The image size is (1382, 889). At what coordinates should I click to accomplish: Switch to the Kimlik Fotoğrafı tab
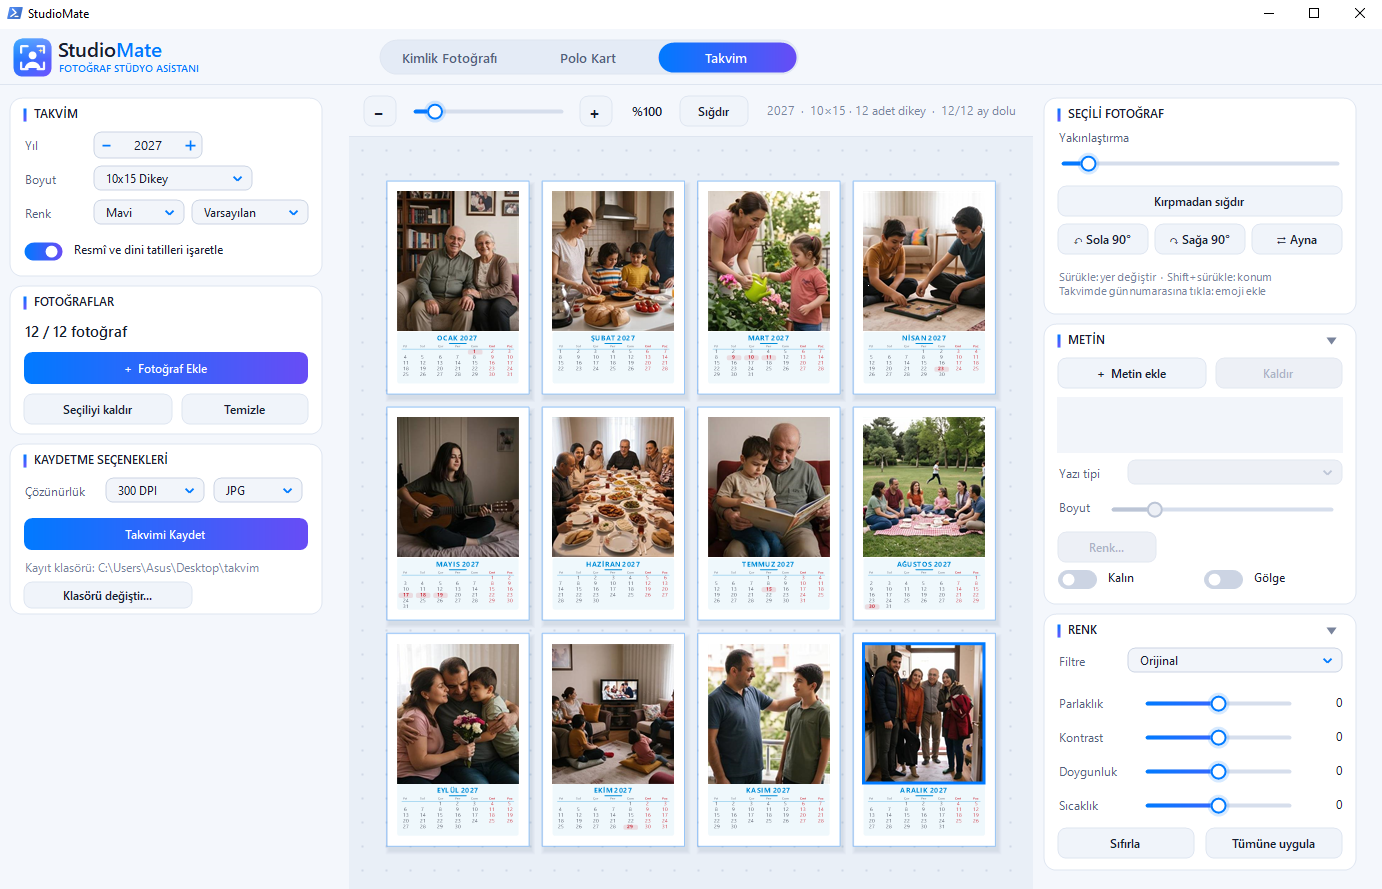pyautogui.click(x=450, y=58)
